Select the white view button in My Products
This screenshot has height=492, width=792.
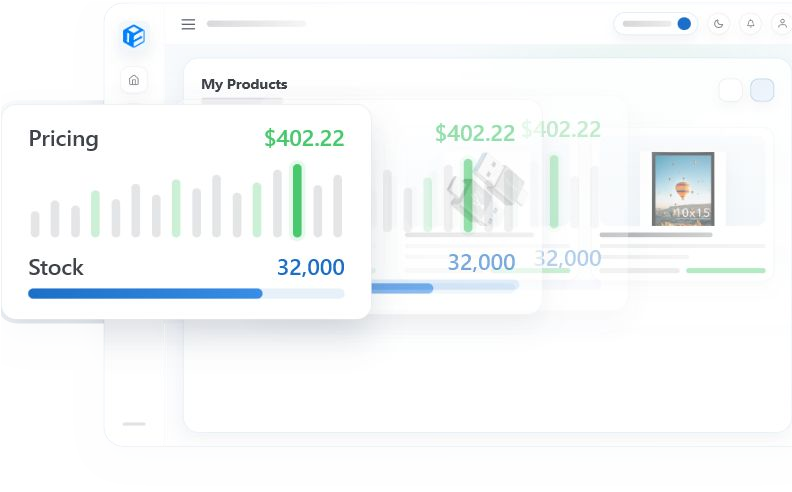(x=730, y=90)
